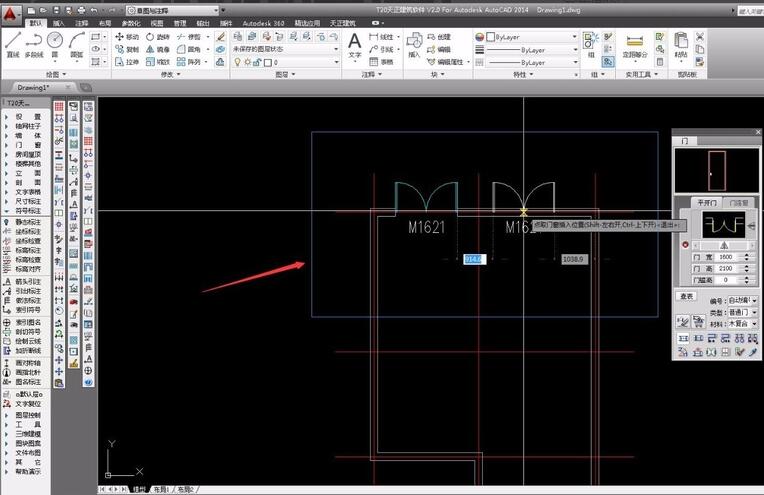The width and height of the screenshot is (764, 495).
Task: Toggle layer lock padlock icon
Action: 257,62
